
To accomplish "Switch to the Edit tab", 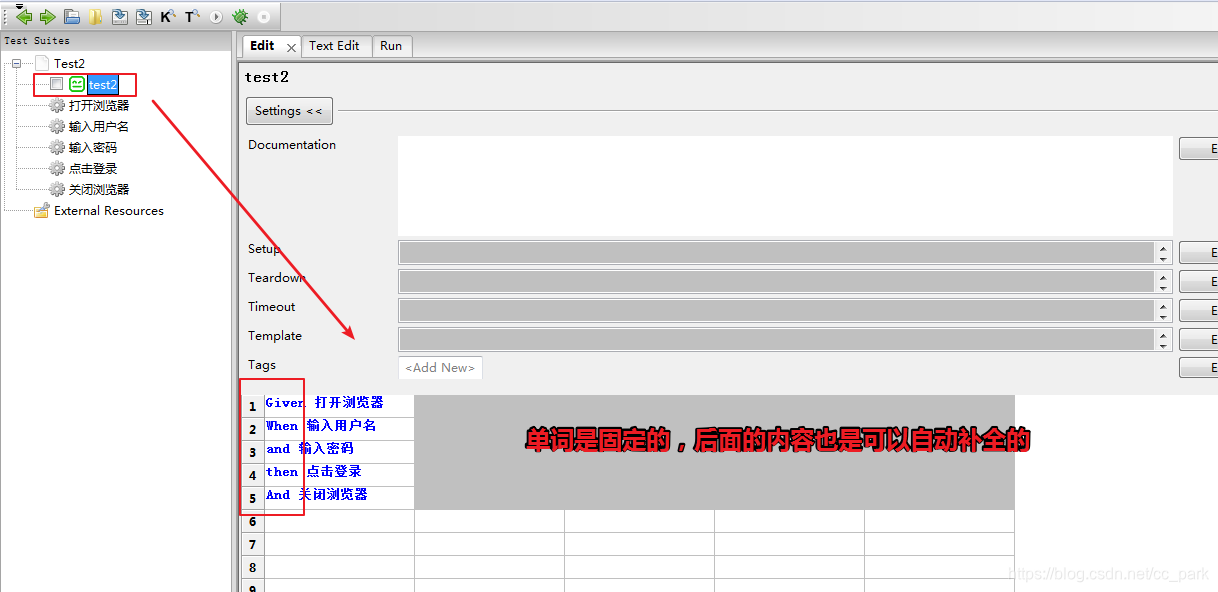I will [262, 45].
